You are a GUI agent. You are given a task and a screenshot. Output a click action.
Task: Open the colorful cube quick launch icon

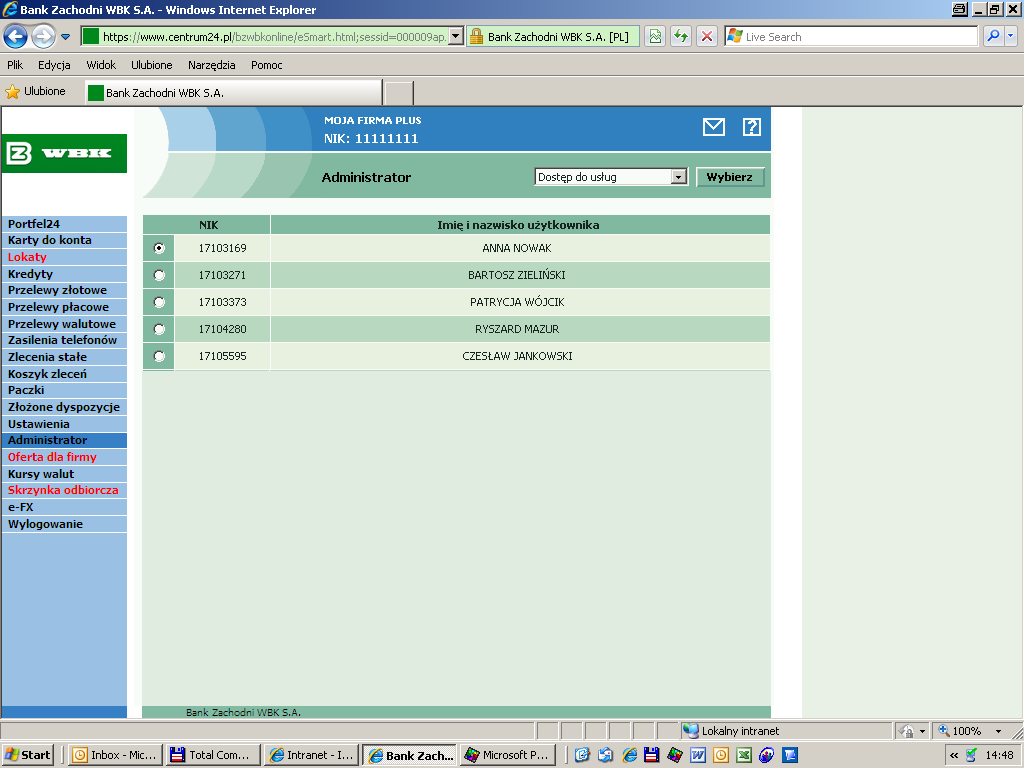[x=675, y=755]
